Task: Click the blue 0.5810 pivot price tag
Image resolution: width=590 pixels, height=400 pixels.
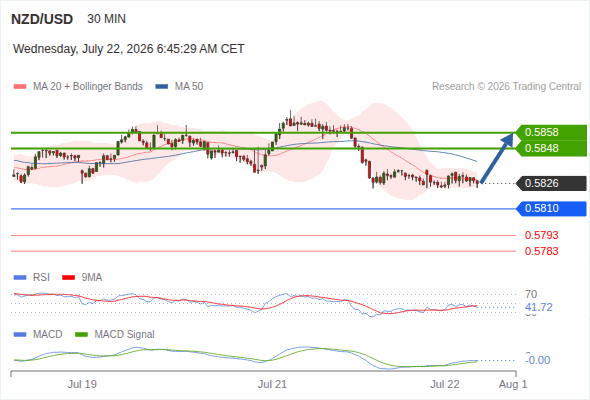Action: pos(552,208)
